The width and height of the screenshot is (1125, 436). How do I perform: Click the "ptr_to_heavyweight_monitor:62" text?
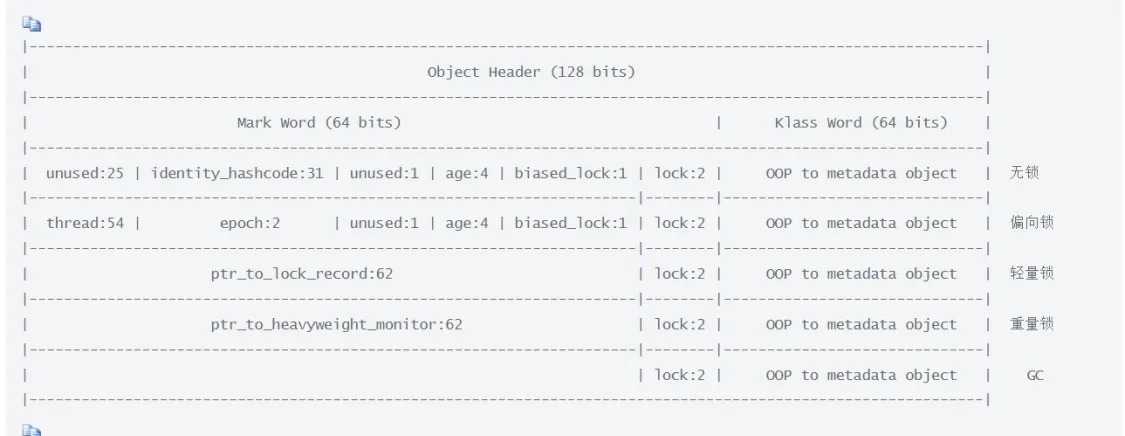tap(336, 324)
